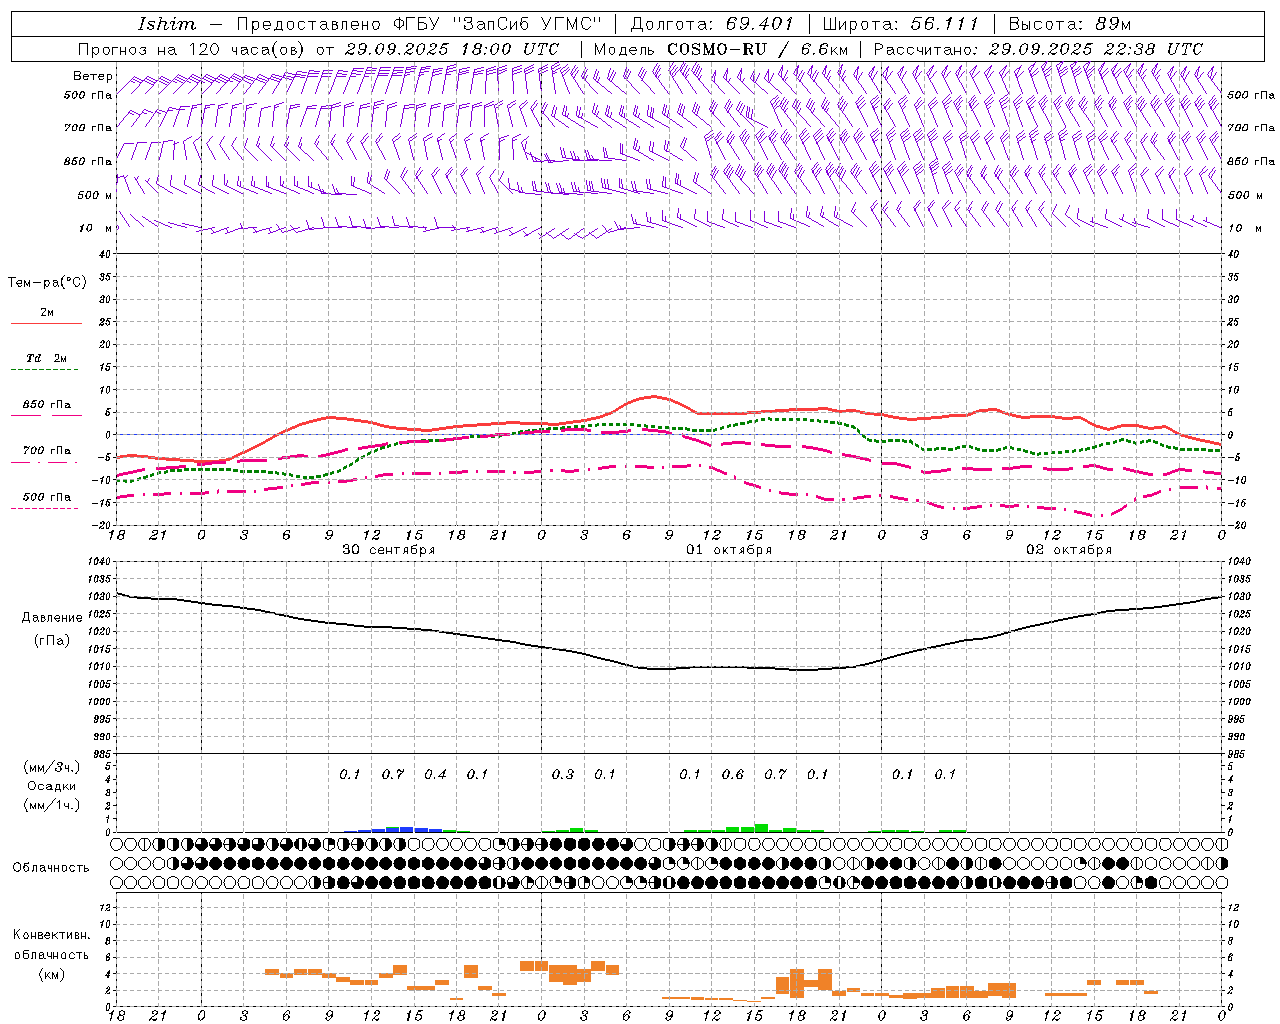The image size is (1280, 1024).
Task: Click the Долгота: 69.401 value
Action: (x=711, y=24)
